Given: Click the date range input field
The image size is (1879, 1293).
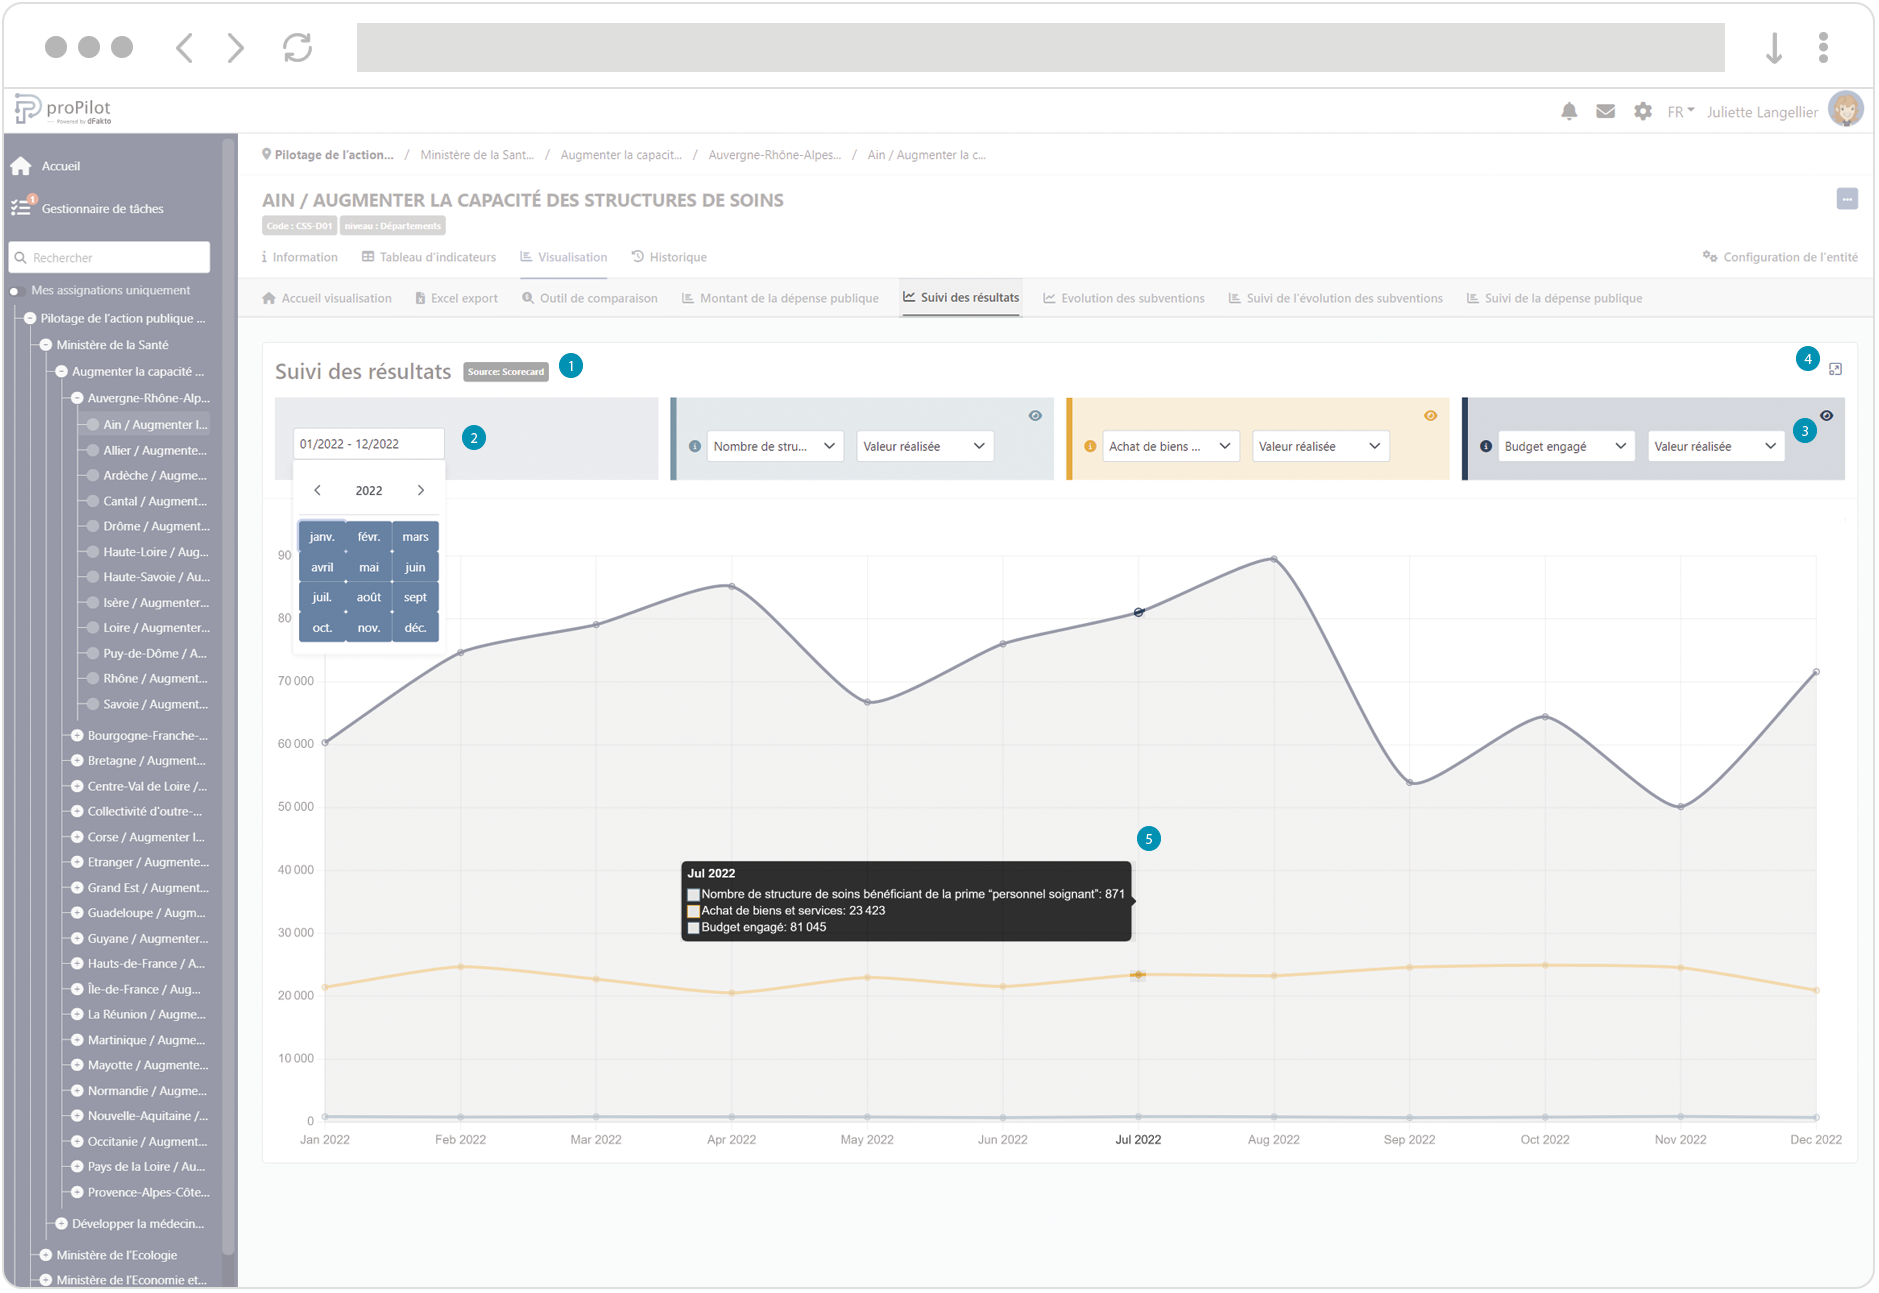Looking at the screenshot, I should 368,444.
